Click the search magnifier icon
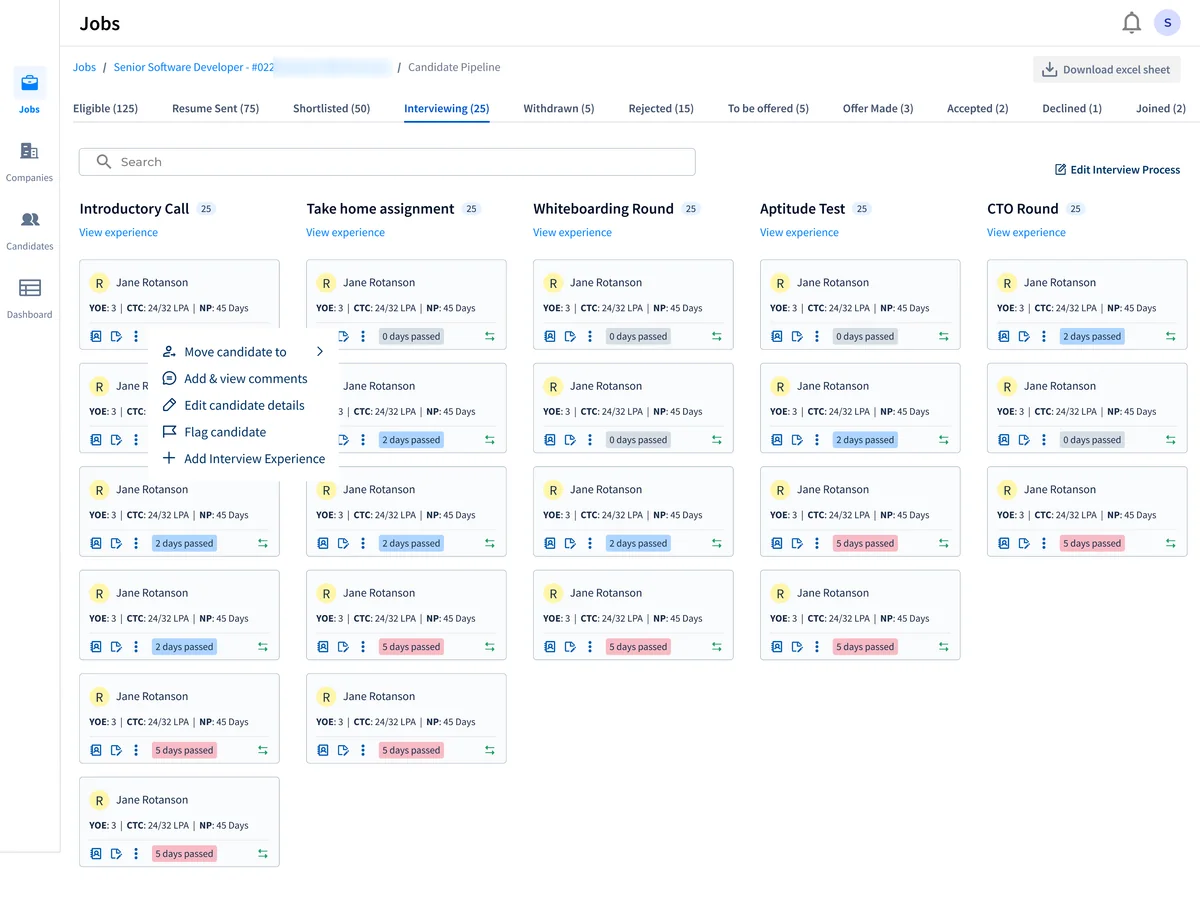The image size is (1200, 897). 103,162
